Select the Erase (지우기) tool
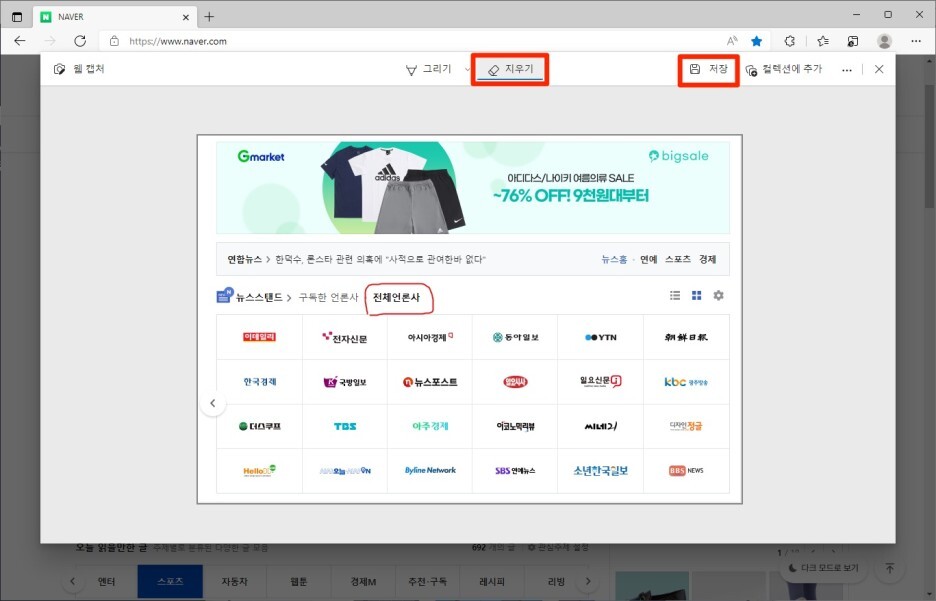936x601 pixels. pyautogui.click(x=510, y=69)
